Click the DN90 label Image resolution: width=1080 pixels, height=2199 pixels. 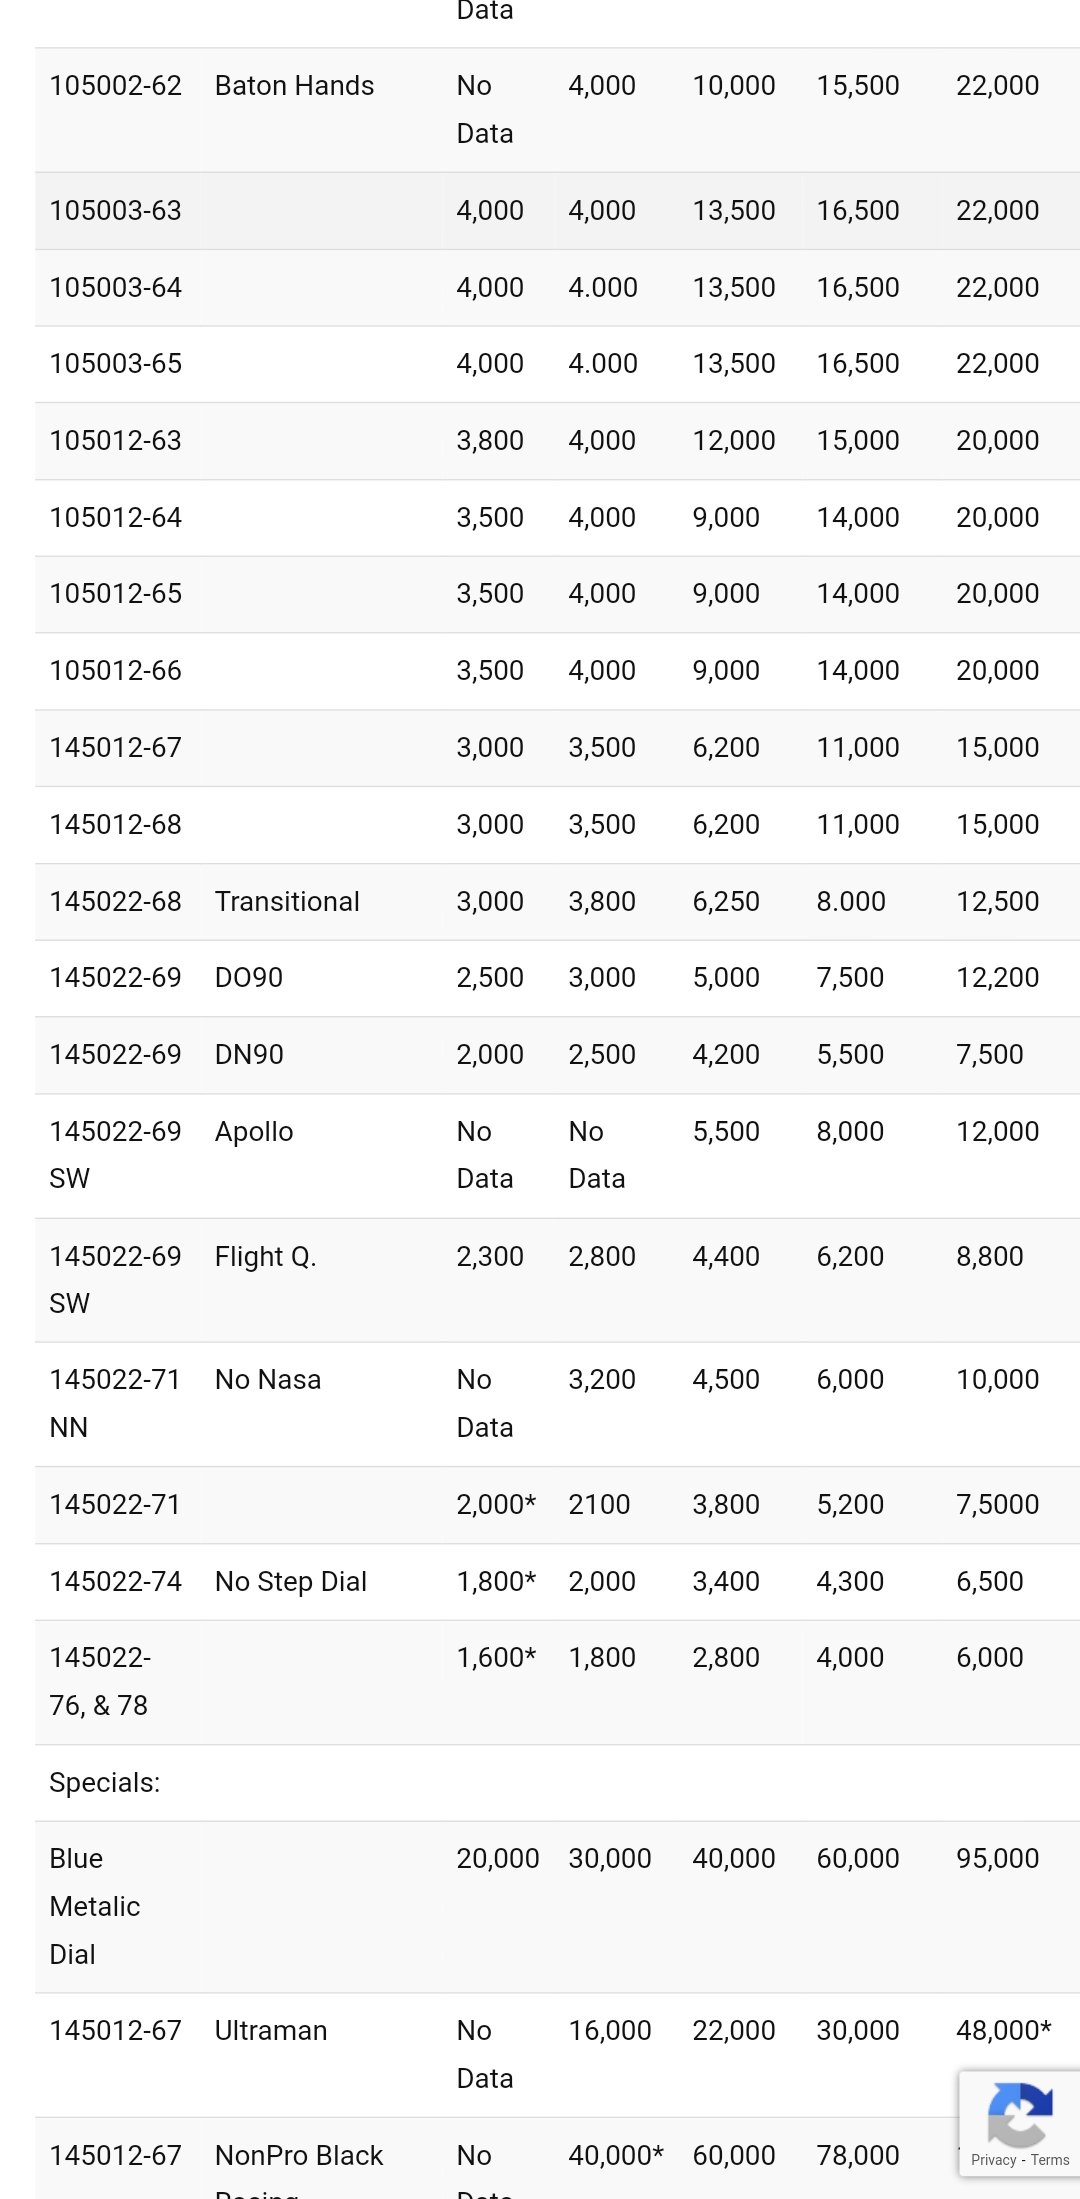pyautogui.click(x=249, y=1055)
